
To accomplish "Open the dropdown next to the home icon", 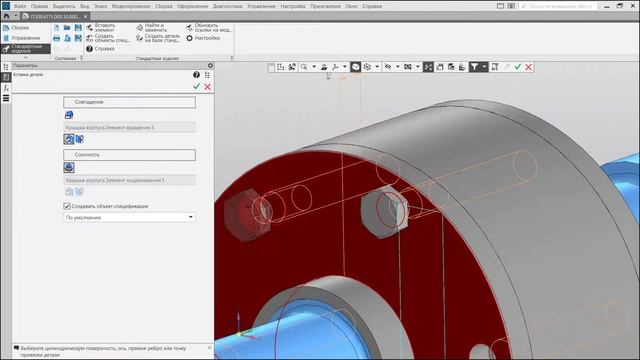I will click(16, 16).
